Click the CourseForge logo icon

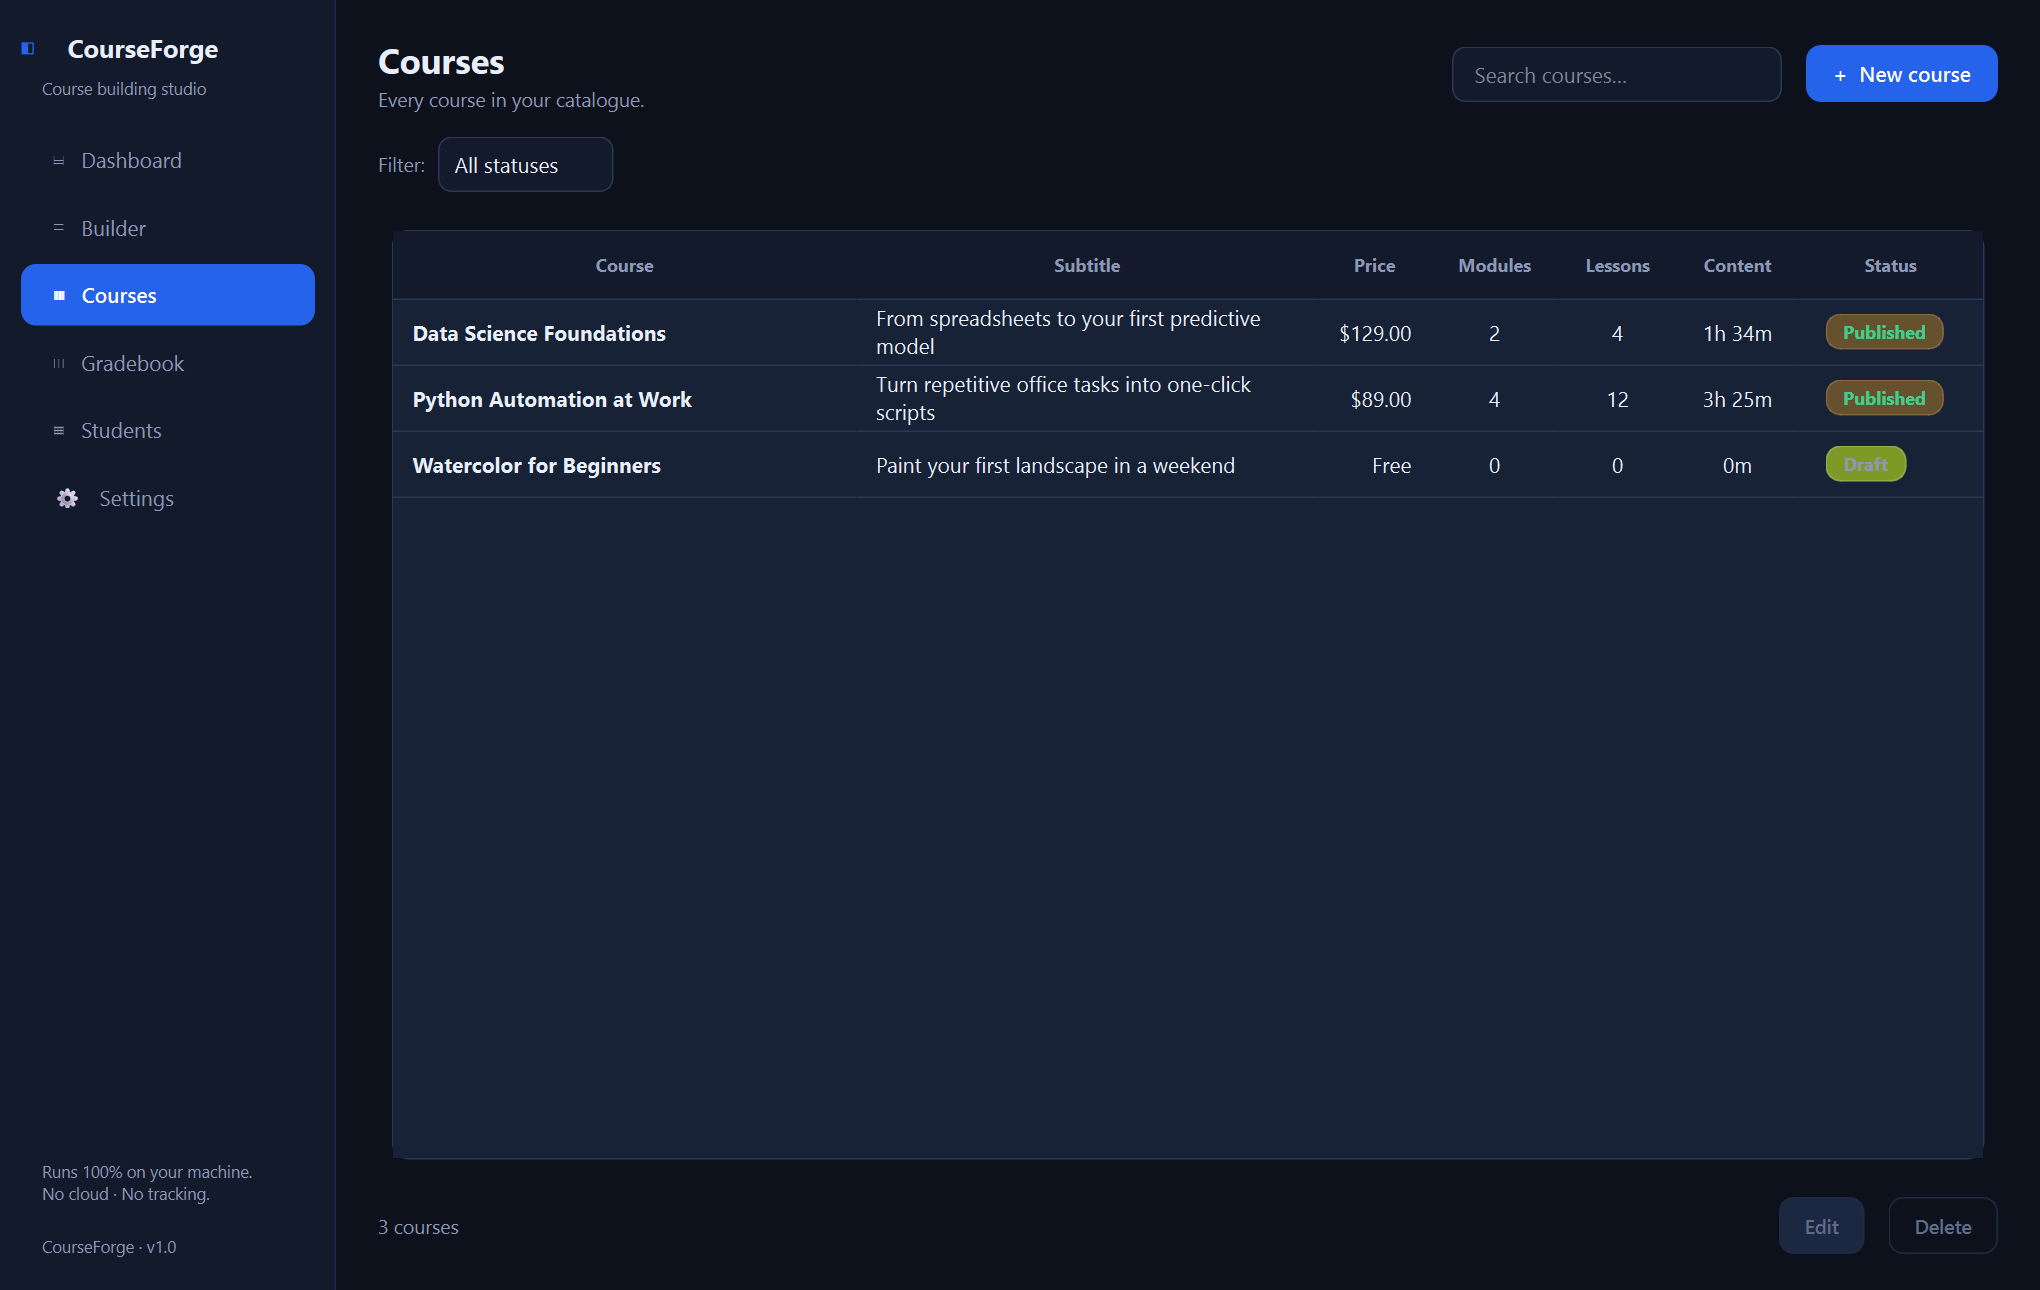pos(28,48)
